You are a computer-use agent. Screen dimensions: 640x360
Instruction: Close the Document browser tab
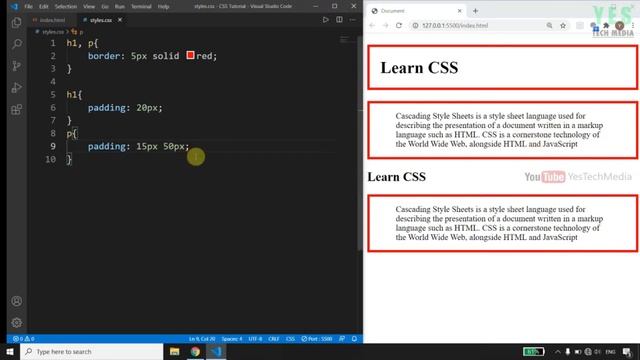pyautogui.click(x=460, y=11)
